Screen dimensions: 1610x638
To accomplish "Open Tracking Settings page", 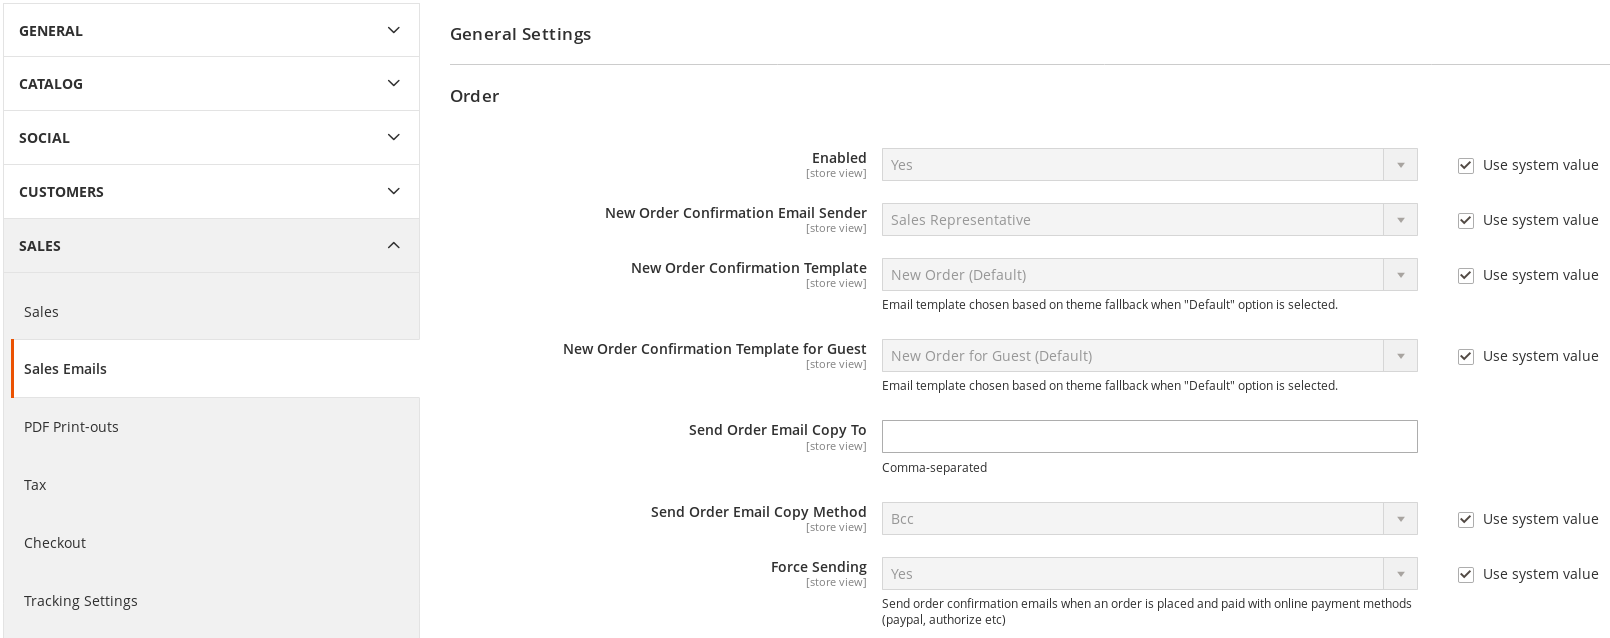I will point(81,601).
